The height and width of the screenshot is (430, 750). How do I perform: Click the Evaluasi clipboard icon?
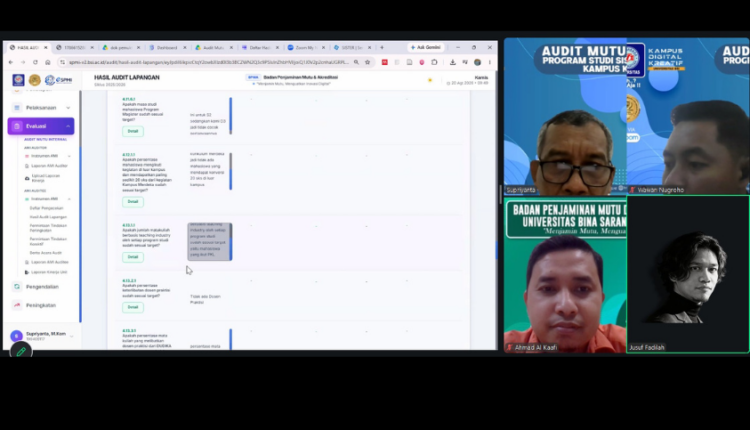coord(17,126)
